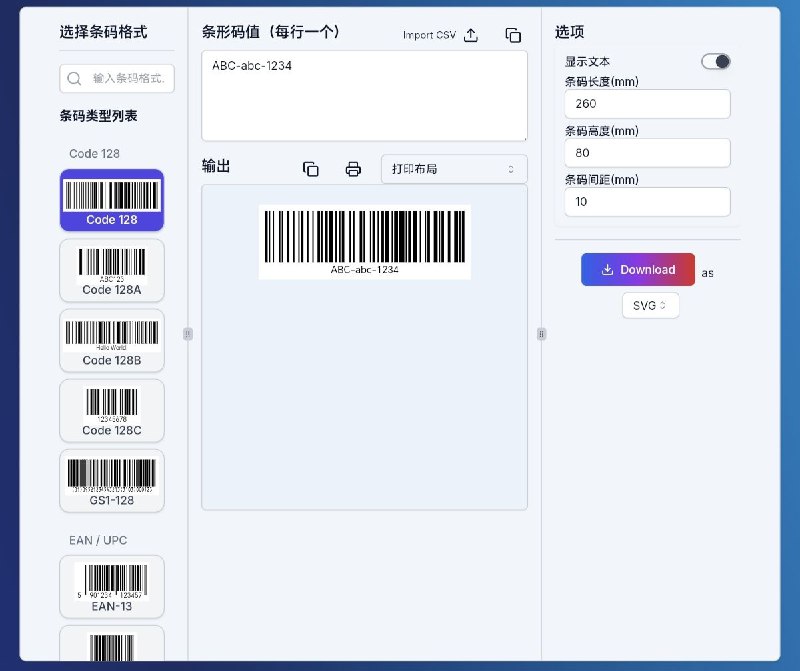
Task: Click the search magnifier icon in format search box
Action: (74, 79)
